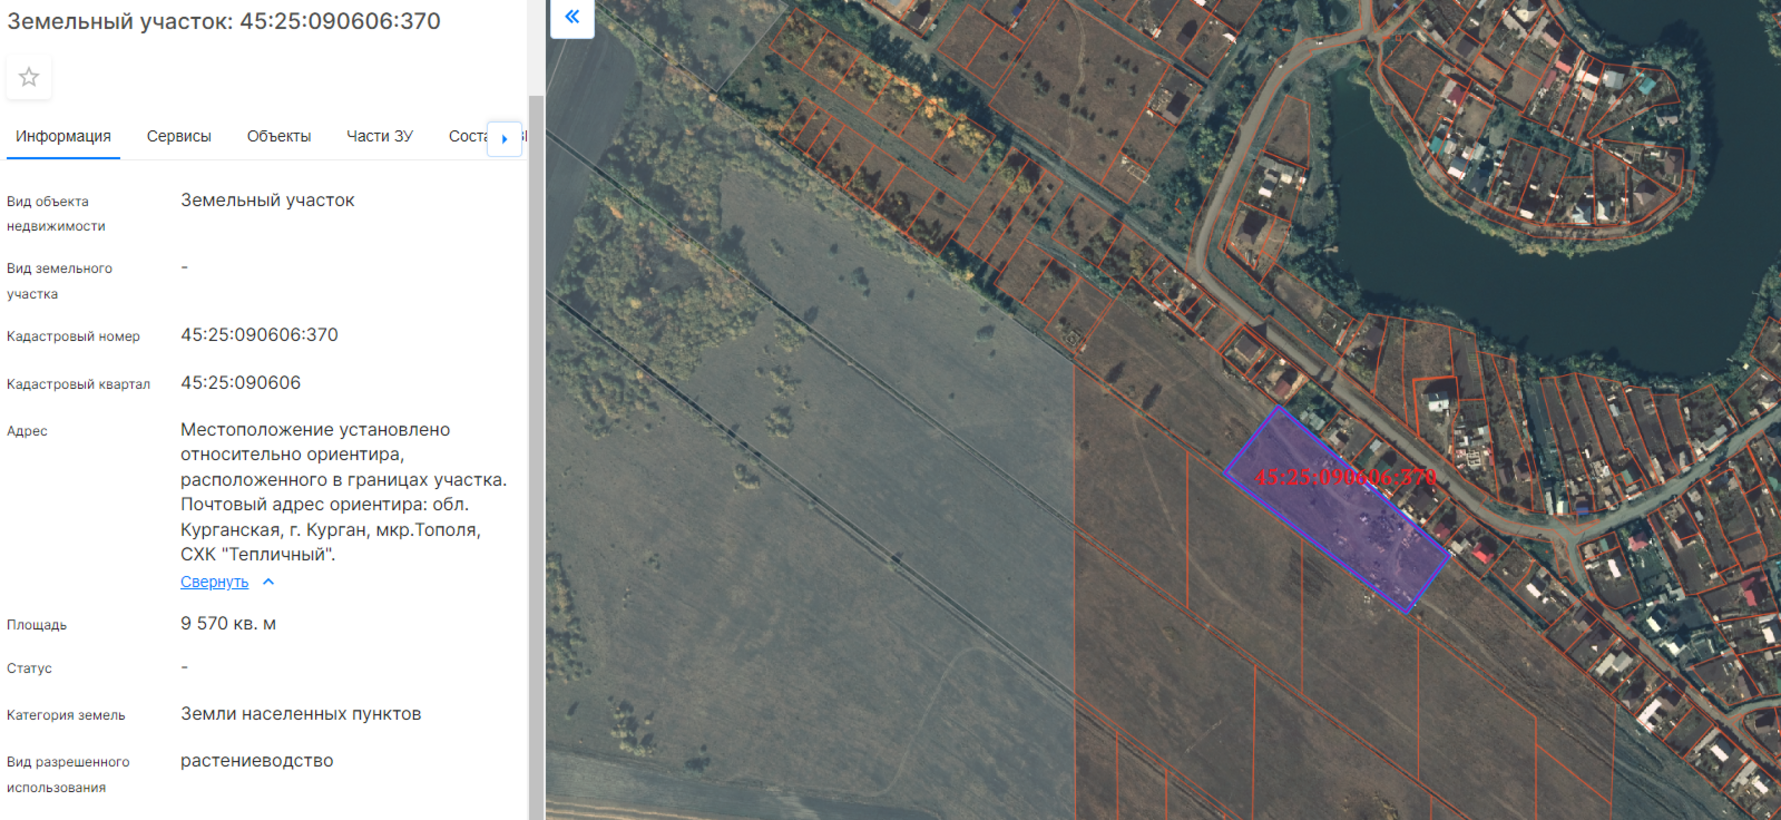
Task: Collapse the info panel with double-chevron button
Action: [x=572, y=17]
